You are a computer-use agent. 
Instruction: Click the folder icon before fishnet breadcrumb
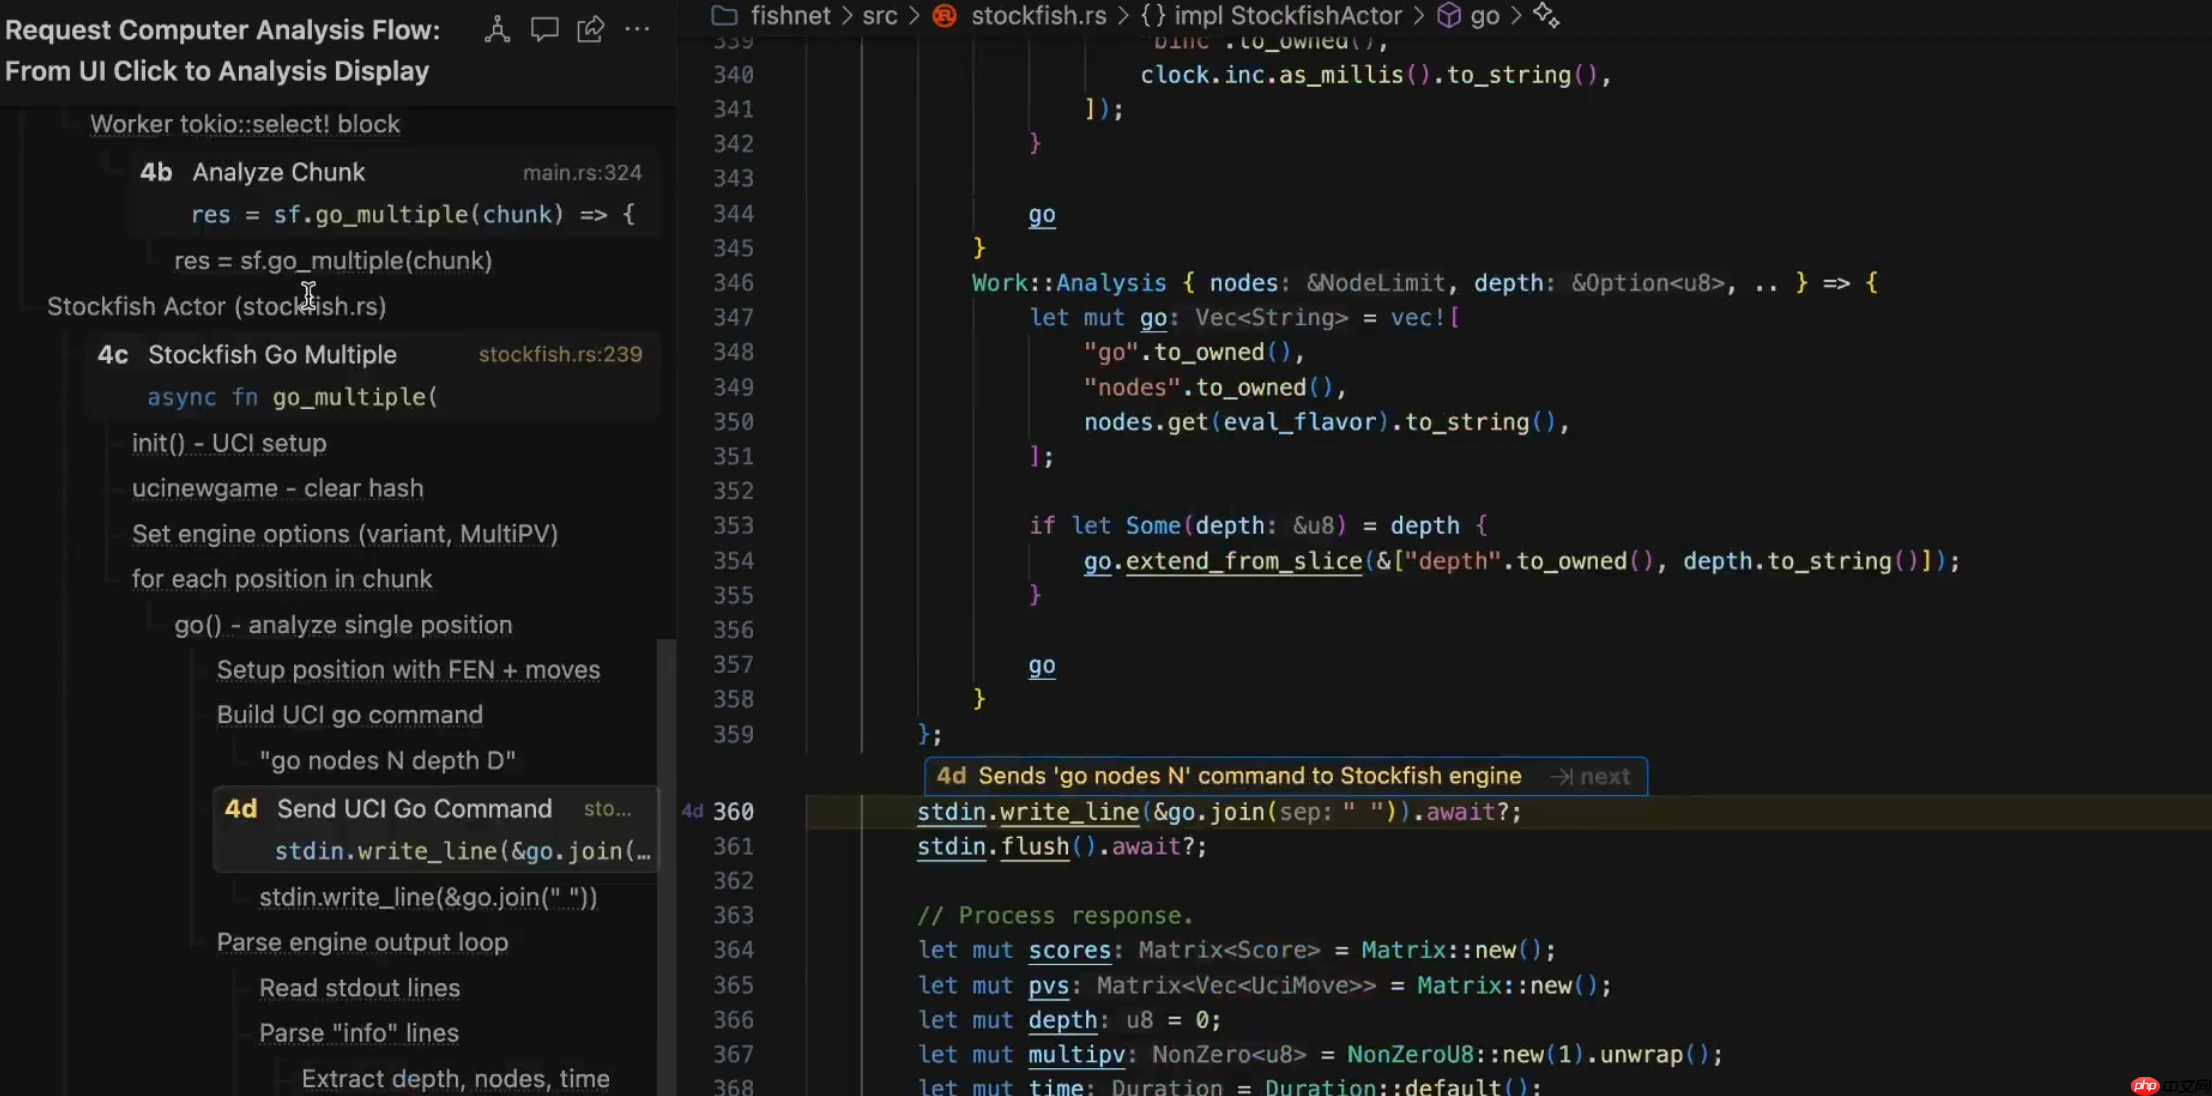pos(724,15)
